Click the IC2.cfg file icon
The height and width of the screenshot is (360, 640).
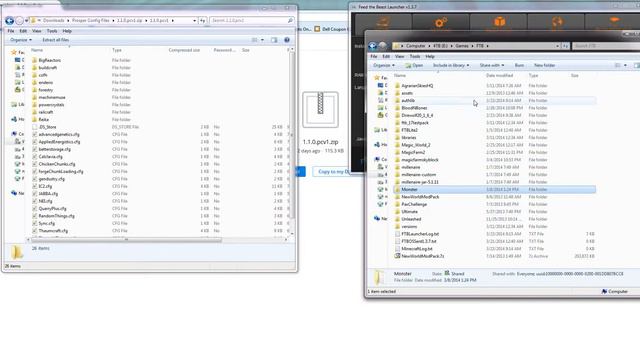(x=34, y=186)
